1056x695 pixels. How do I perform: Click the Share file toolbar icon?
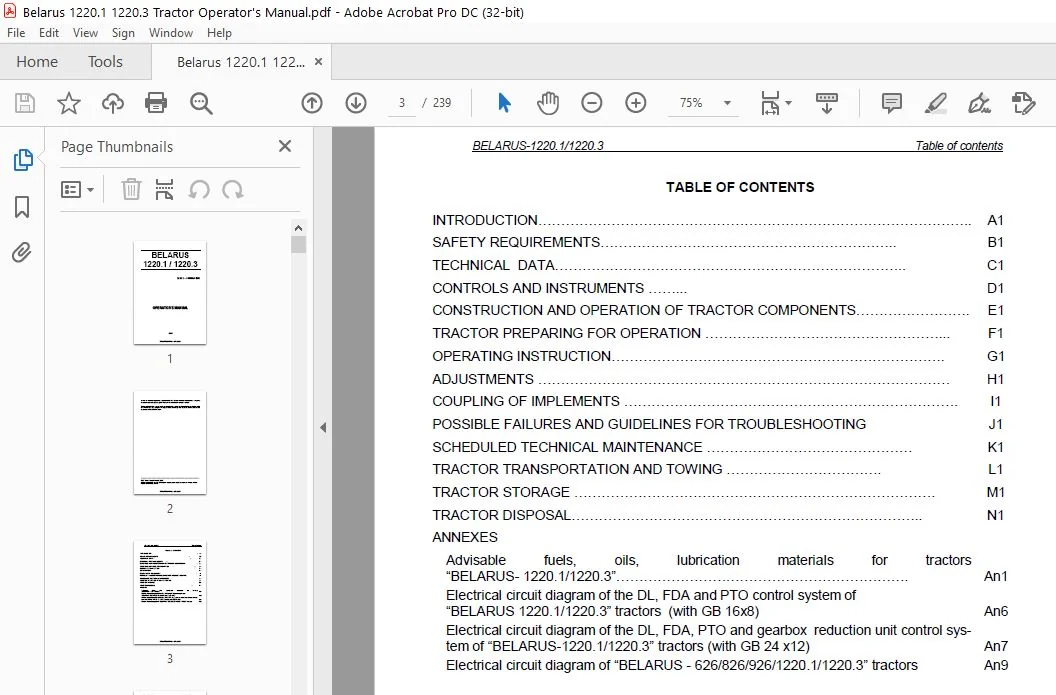click(1024, 103)
